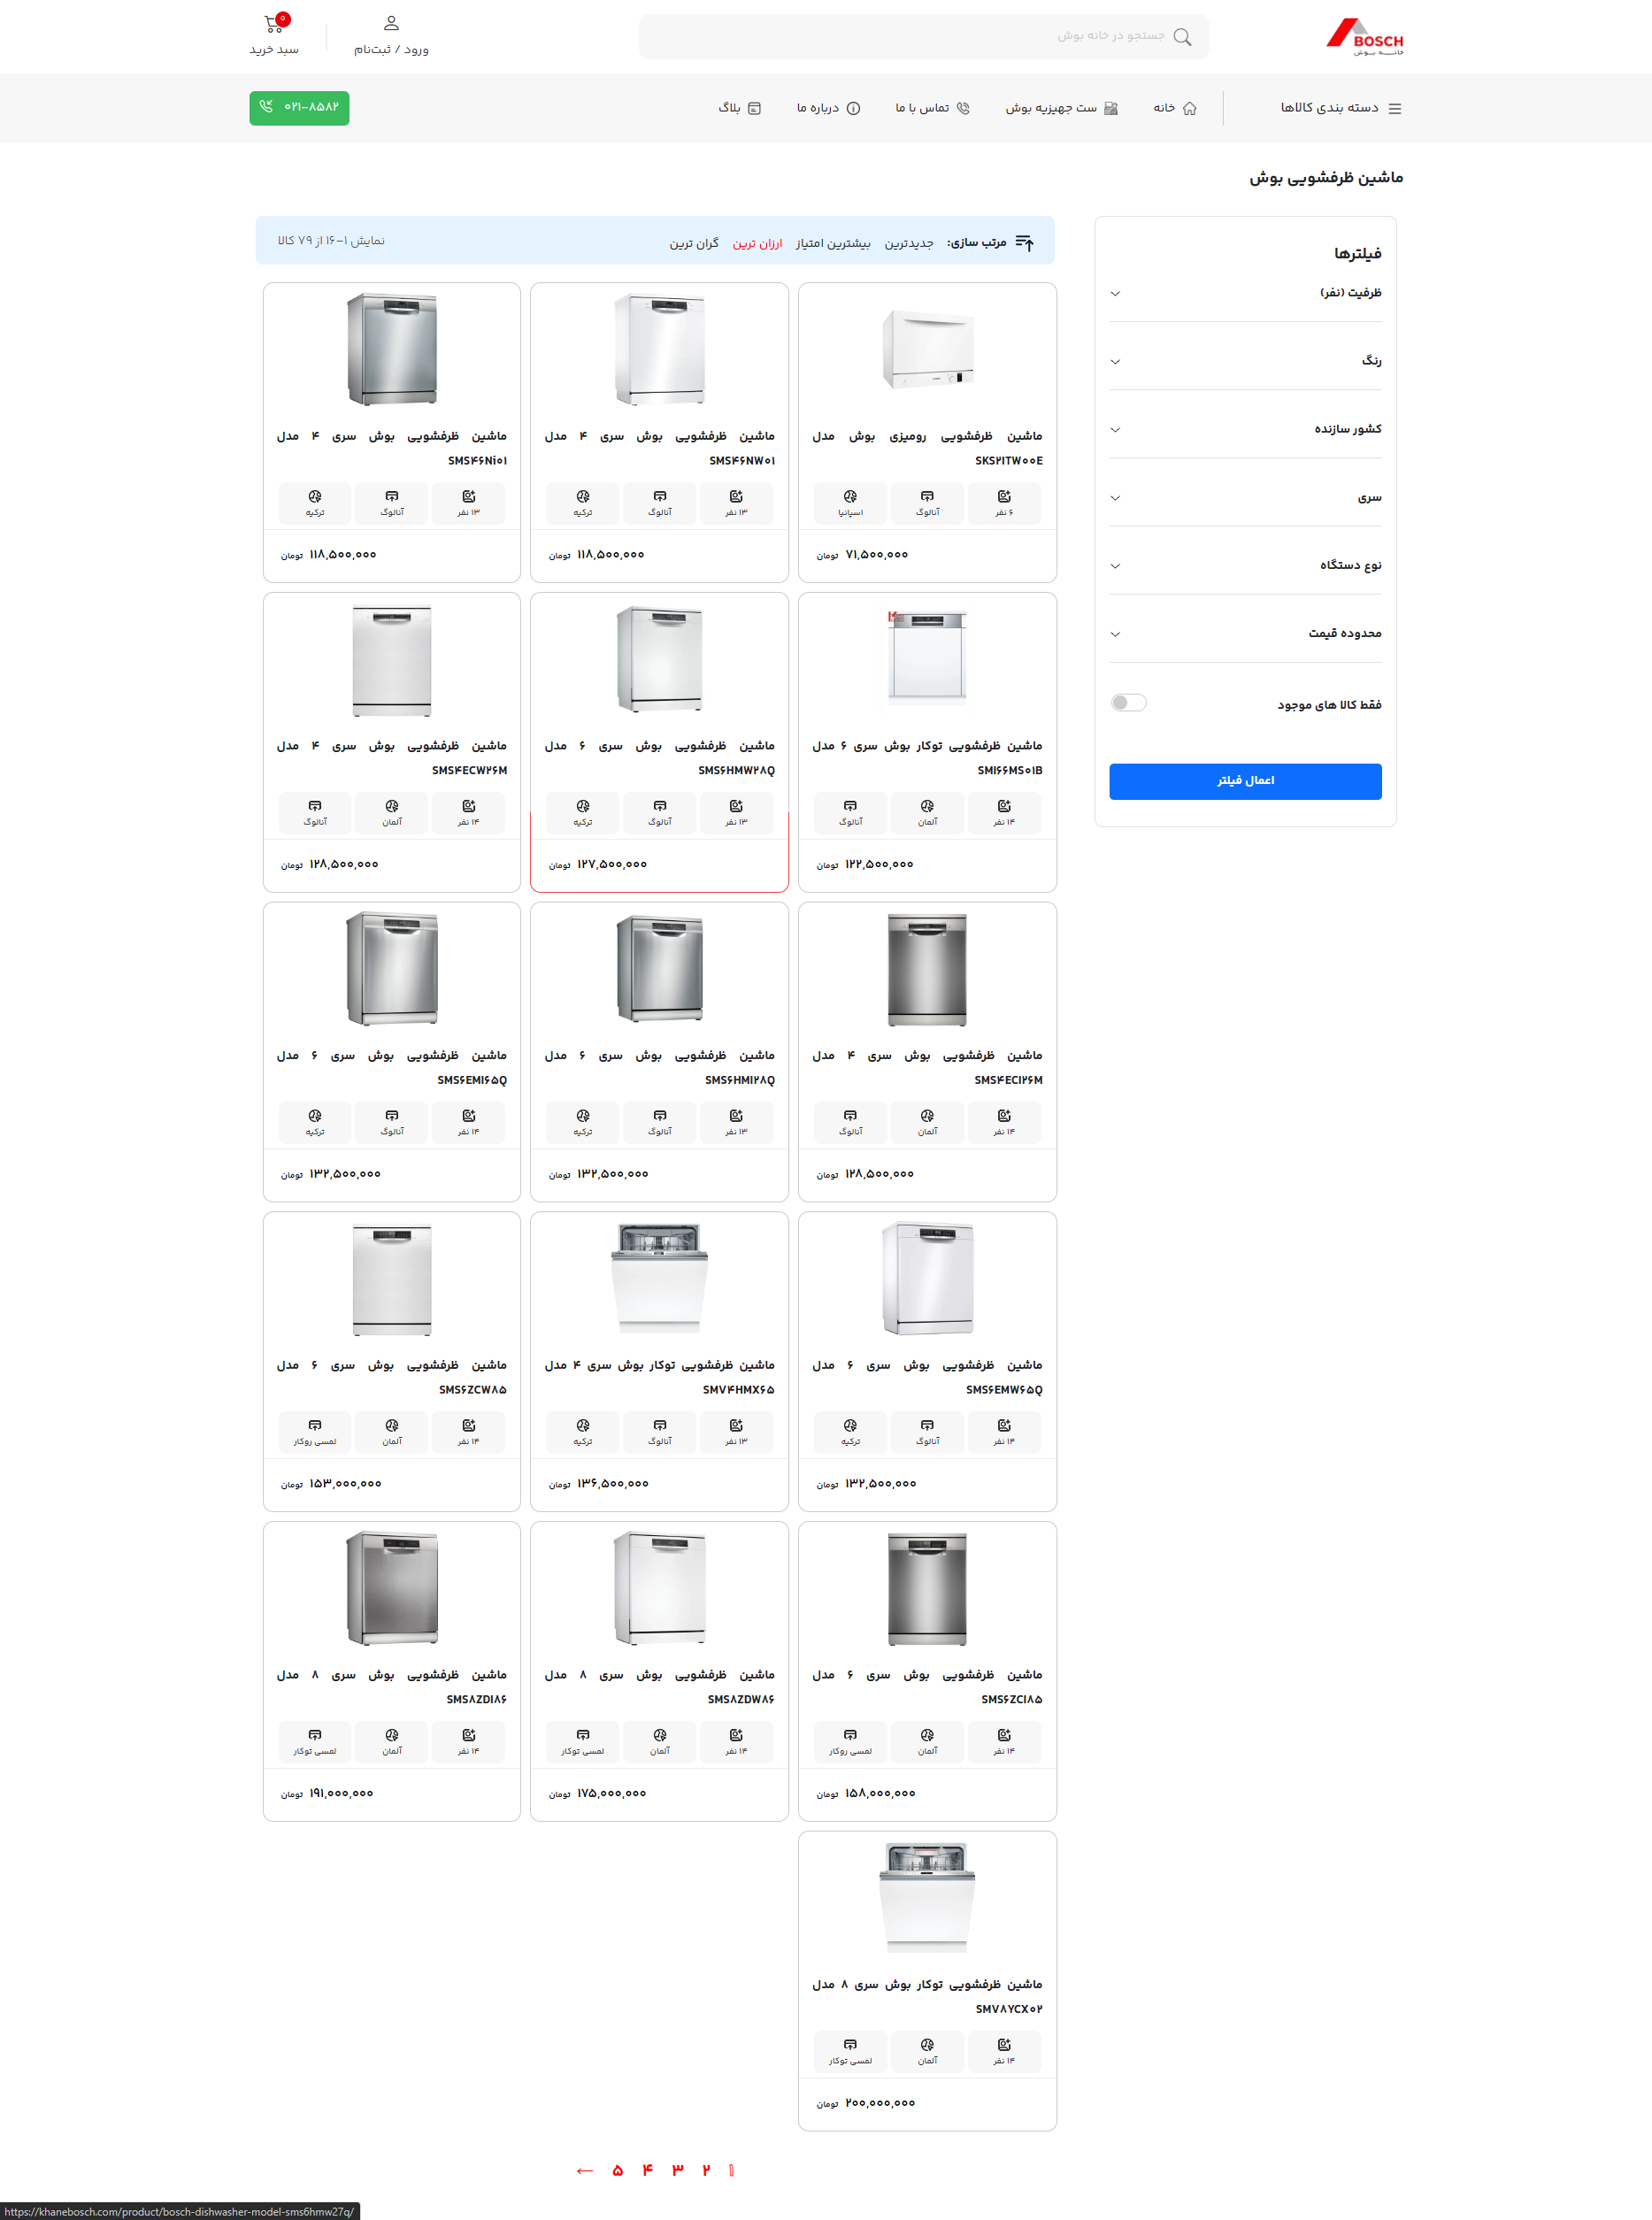Go to pagination page ۲
The height and width of the screenshot is (2220, 1652).
[x=706, y=2169]
